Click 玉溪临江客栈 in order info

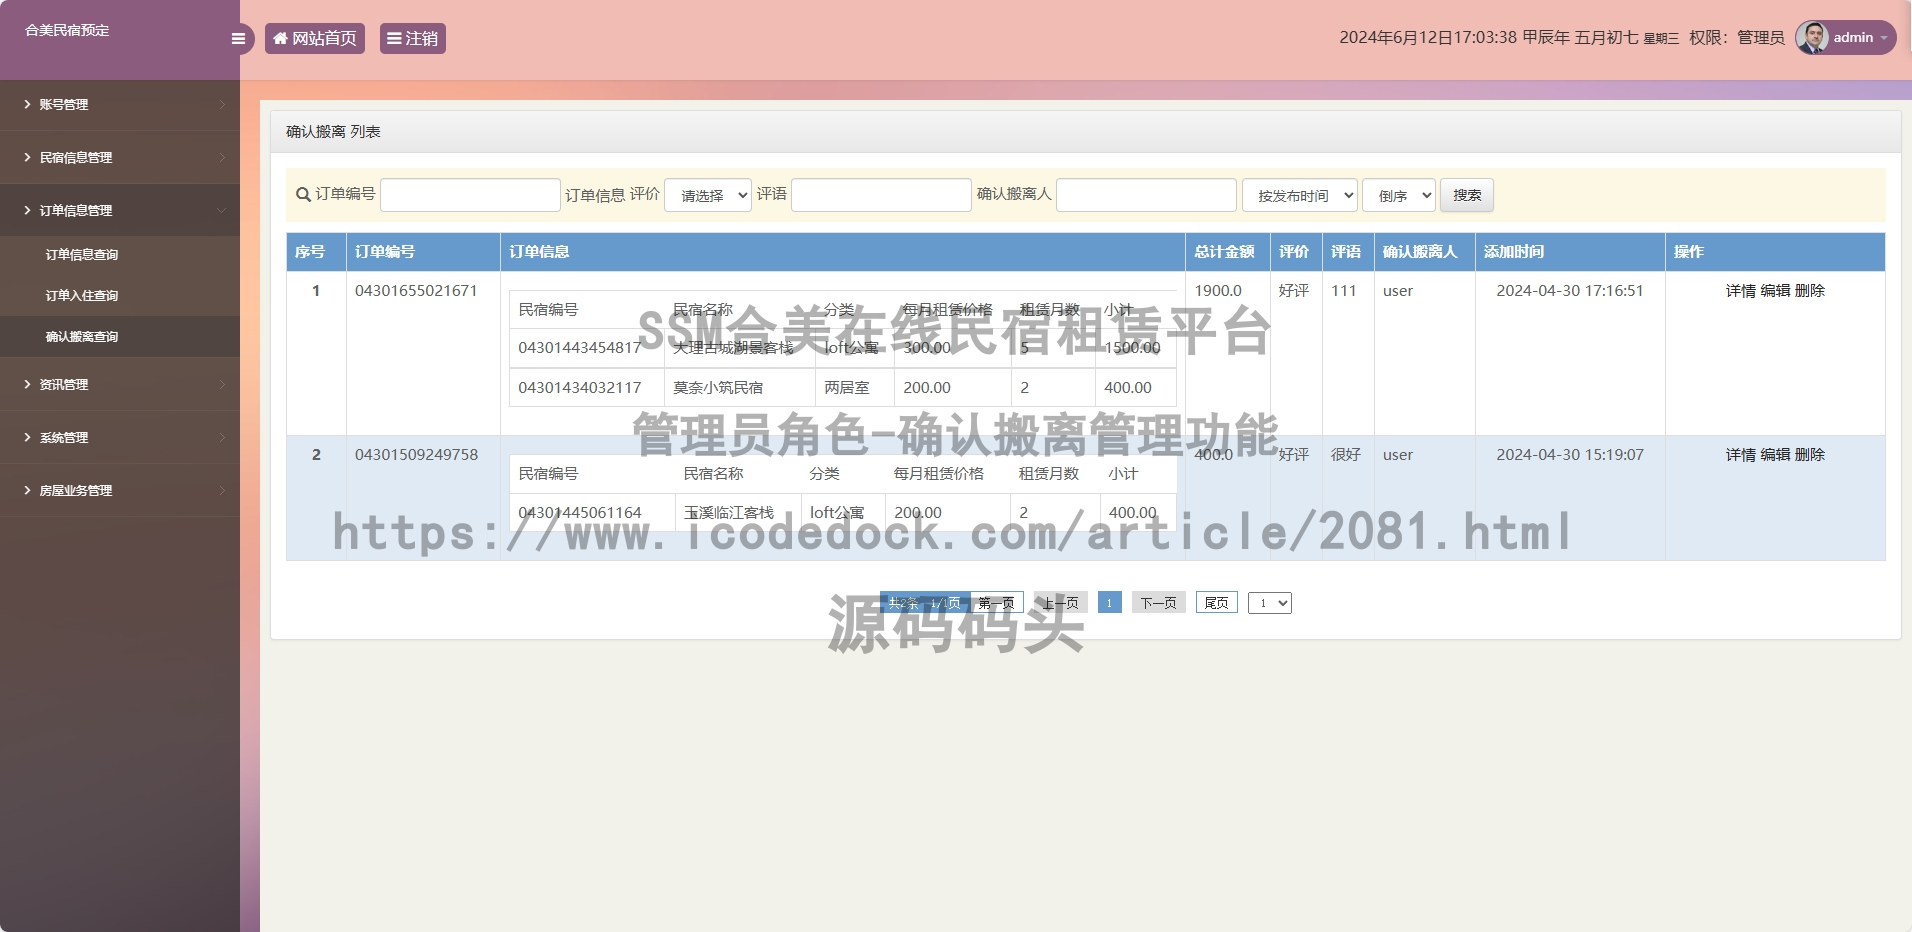pyautogui.click(x=729, y=513)
